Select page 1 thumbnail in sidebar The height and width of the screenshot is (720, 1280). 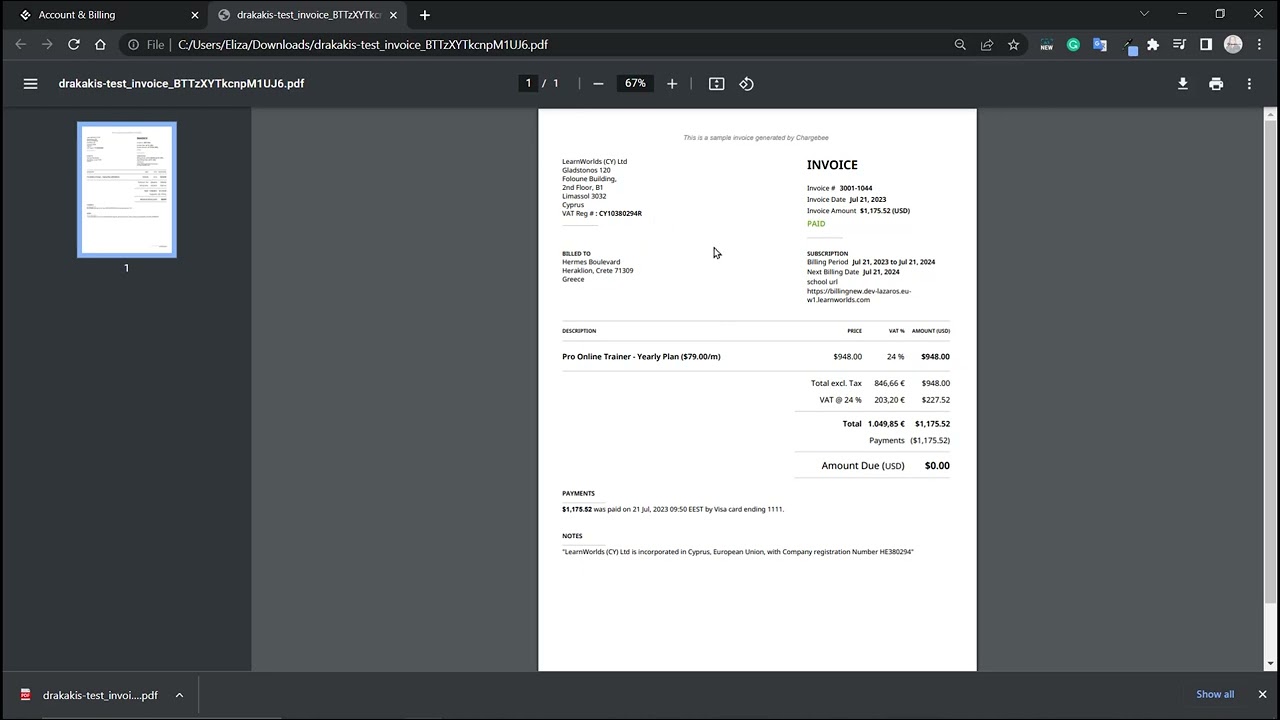[127, 190]
